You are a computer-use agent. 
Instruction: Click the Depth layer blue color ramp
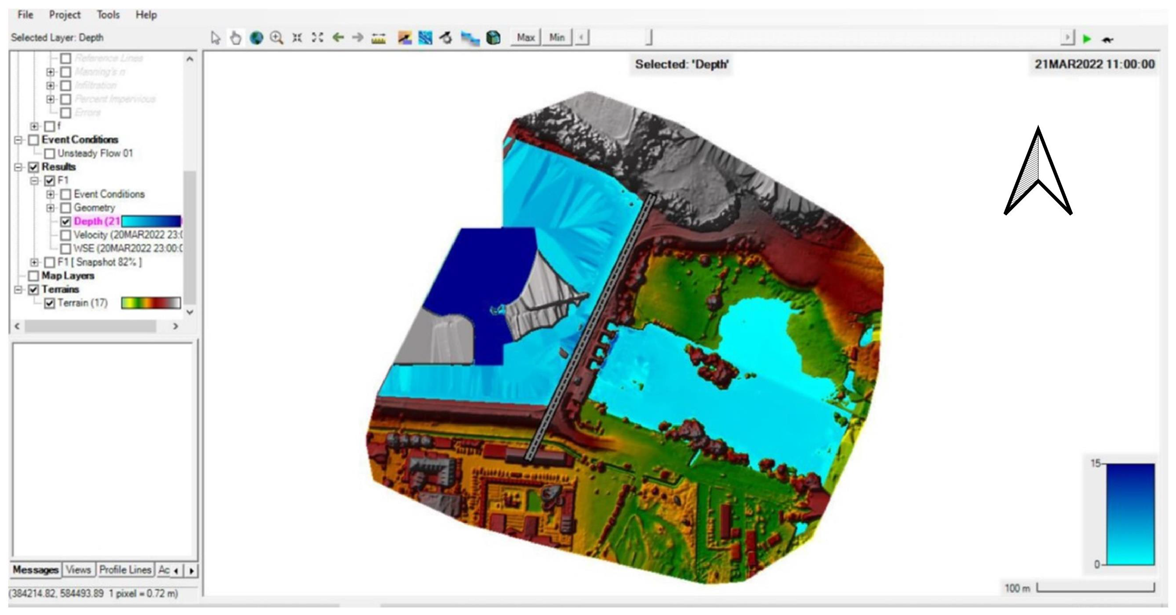point(151,221)
